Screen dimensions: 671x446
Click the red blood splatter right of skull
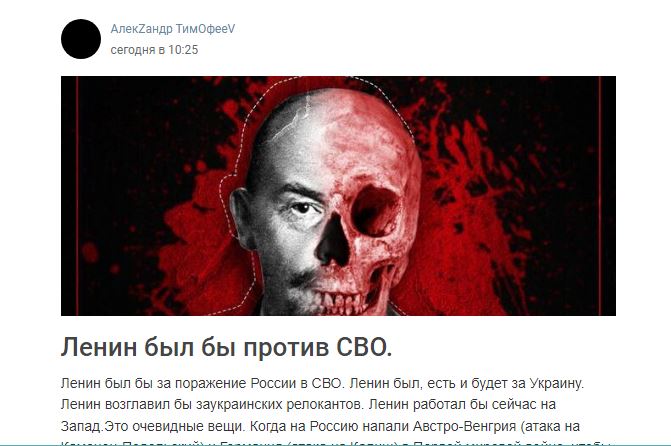[471, 205]
